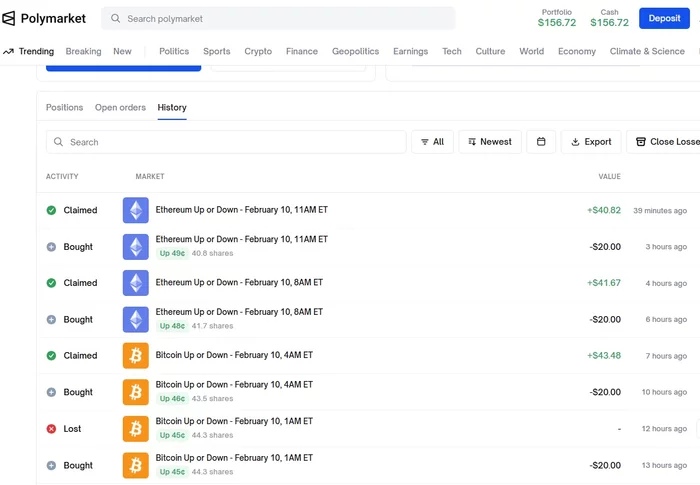Click the Export button label
This screenshot has height=485, width=700.
598,142
